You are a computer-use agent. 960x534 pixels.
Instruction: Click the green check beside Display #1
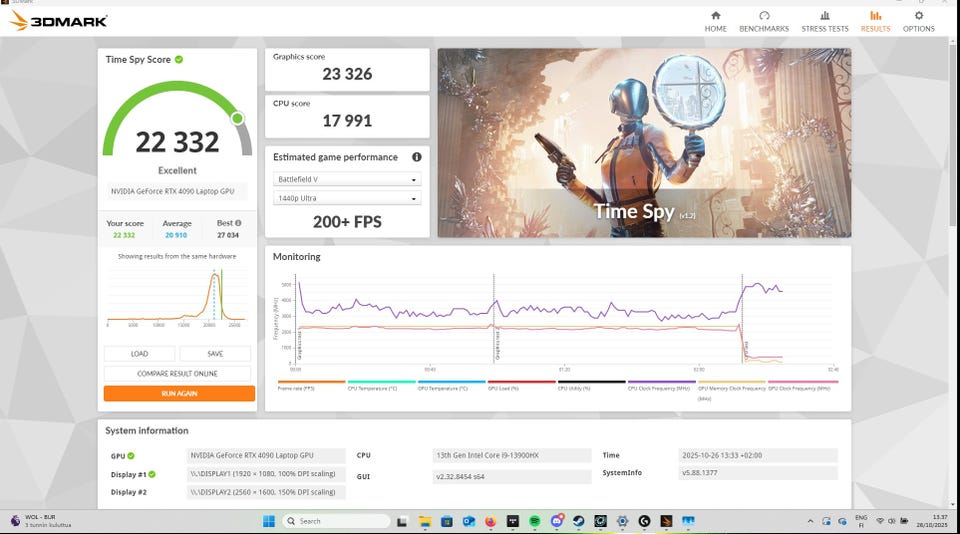[152, 474]
